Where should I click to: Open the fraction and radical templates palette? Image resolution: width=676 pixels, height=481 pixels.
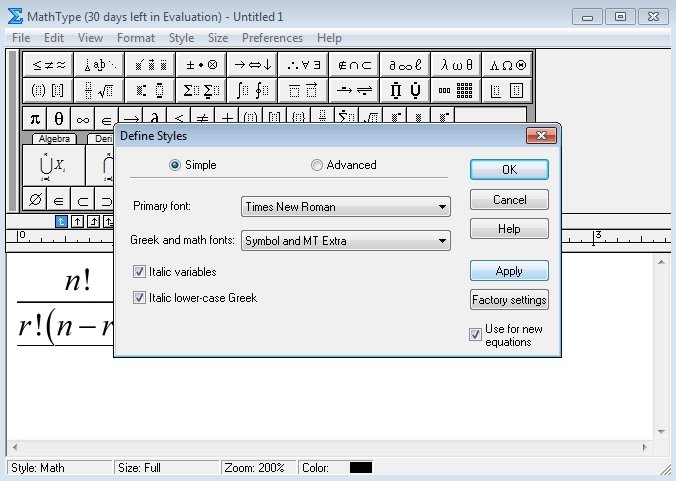[99, 90]
